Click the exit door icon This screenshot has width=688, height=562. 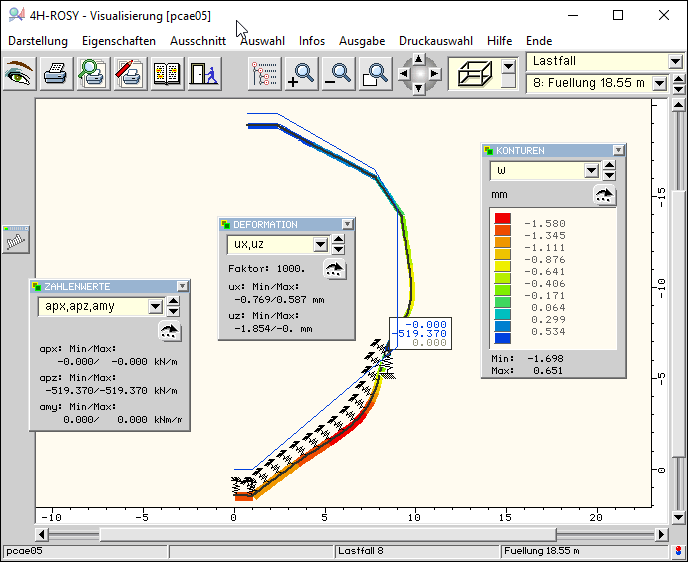coord(202,74)
